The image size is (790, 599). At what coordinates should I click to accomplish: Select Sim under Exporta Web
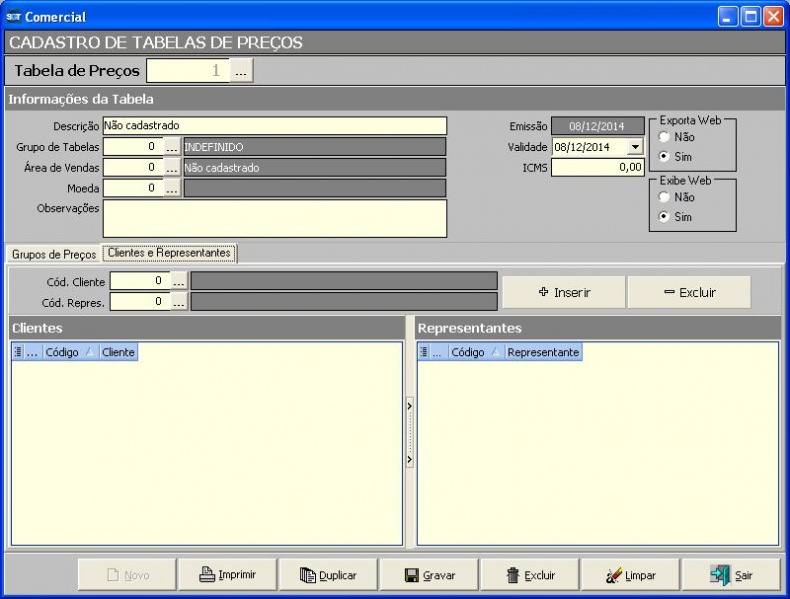point(664,157)
